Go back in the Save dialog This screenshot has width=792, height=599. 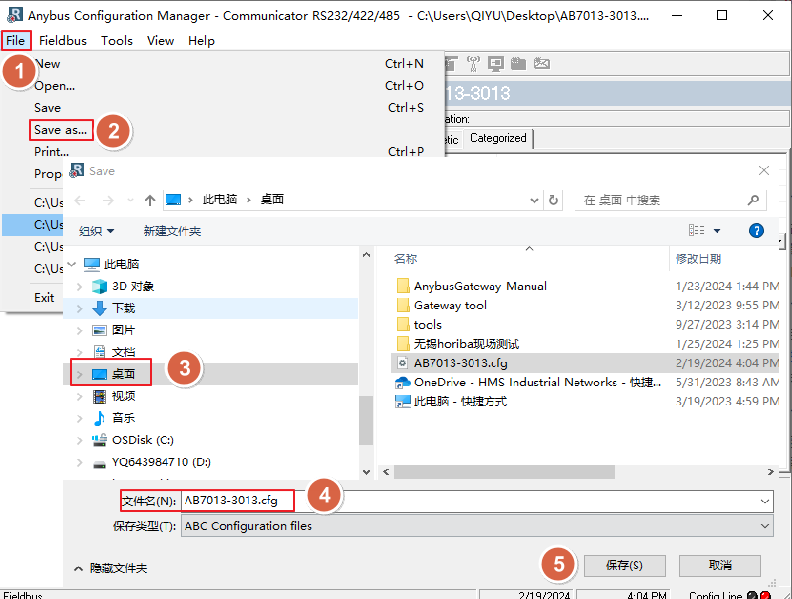point(80,201)
